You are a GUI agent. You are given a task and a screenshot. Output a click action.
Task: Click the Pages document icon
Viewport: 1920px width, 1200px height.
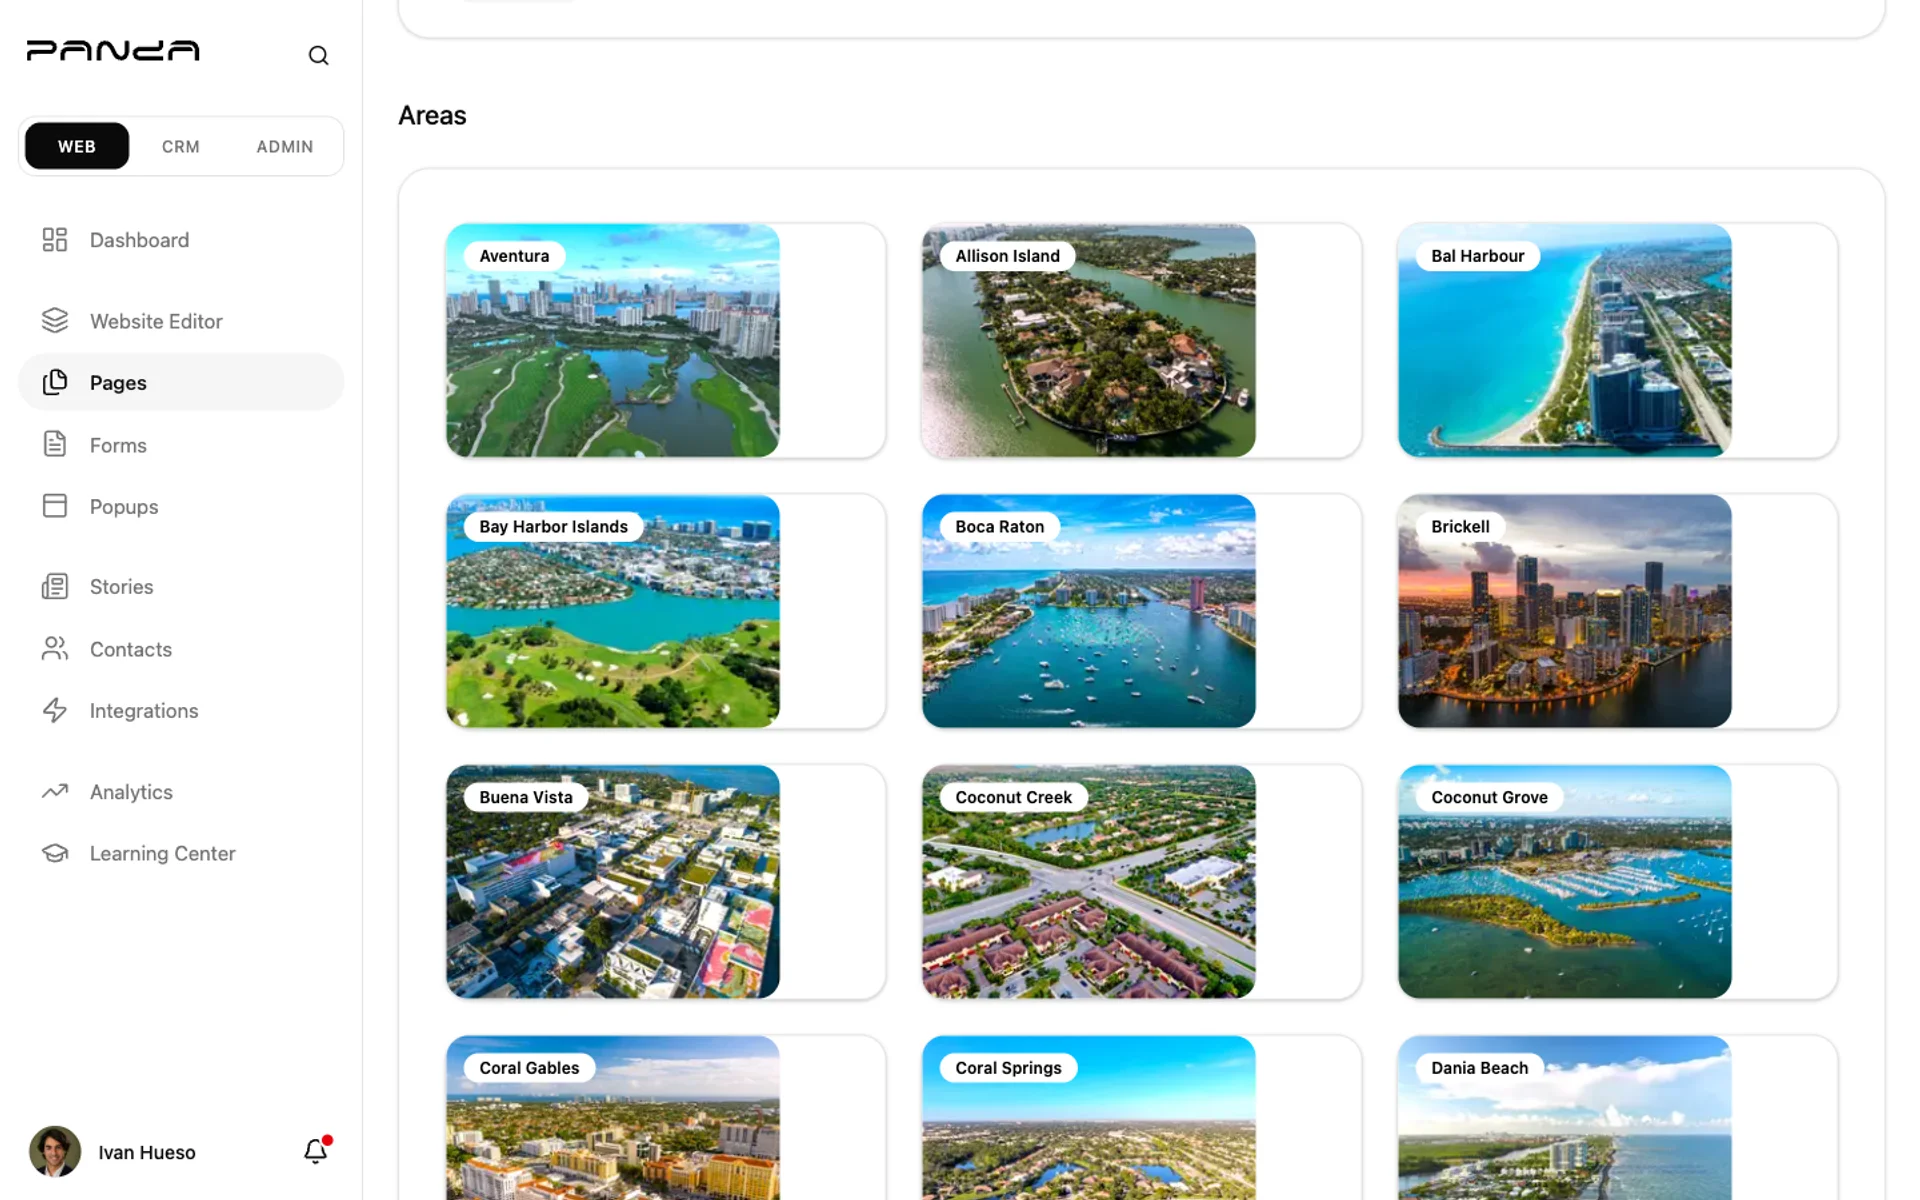(x=55, y=382)
